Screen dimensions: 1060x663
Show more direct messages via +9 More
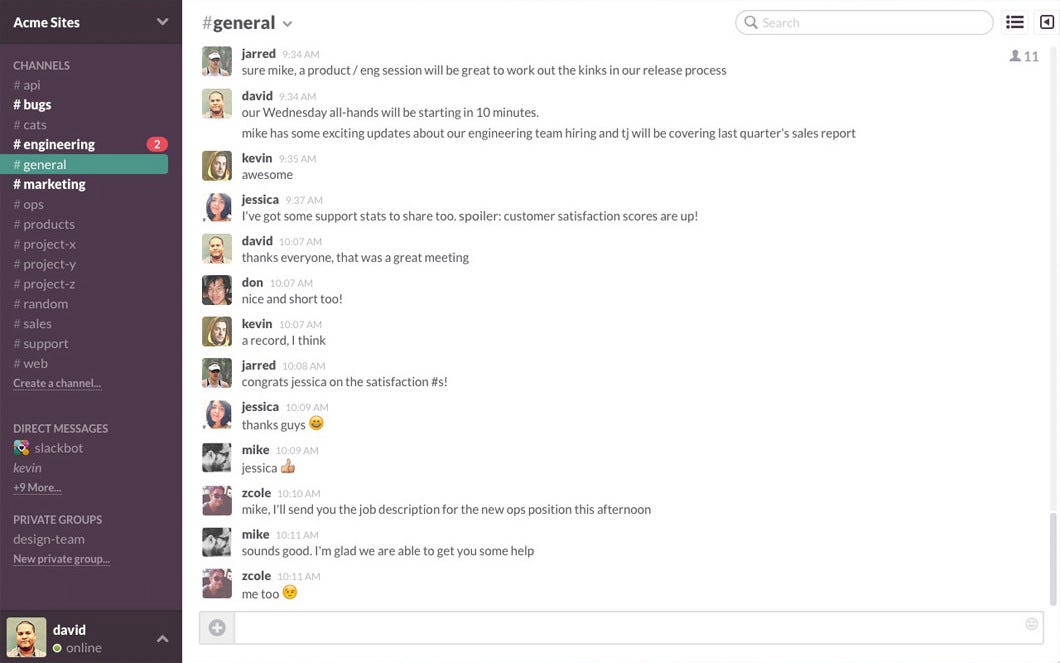pyautogui.click(x=37, y=487)
